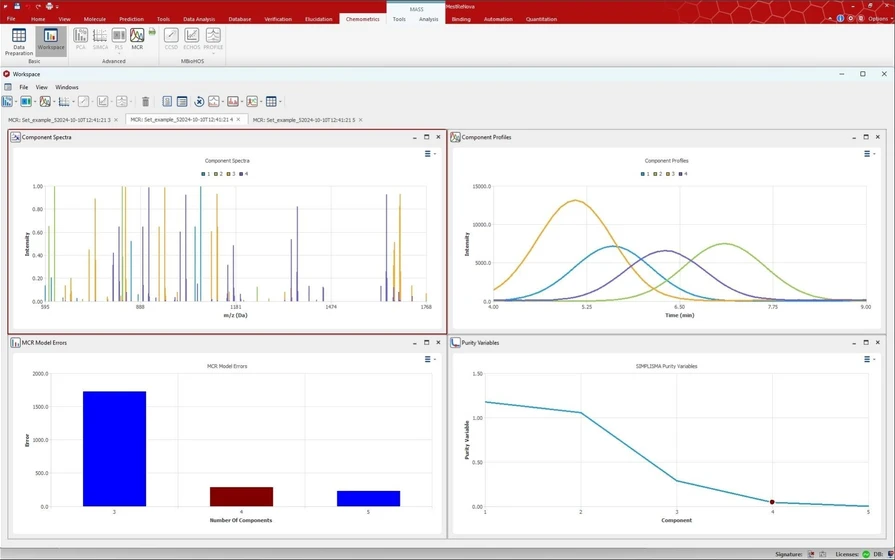Image resolution: width=895 pixels, height=560 pixels.
Task: Expand dropdown arrow beside first Workspace toolbar icon
Action: click(x=15, y=102)
